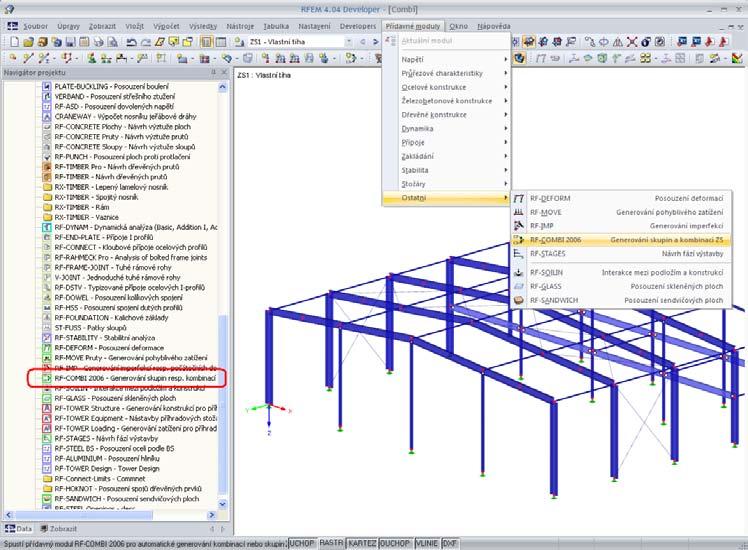
Task: Toggle KARTEZ mode in the status bar
Action: [362, 543]
